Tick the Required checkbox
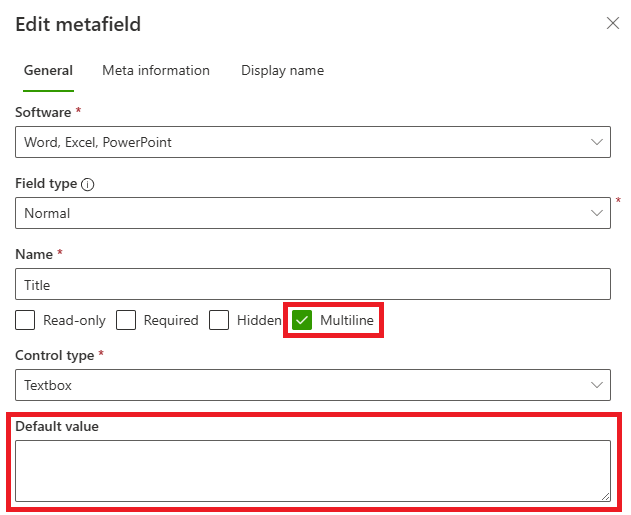631x515 pixels. (x=126, y=320)
